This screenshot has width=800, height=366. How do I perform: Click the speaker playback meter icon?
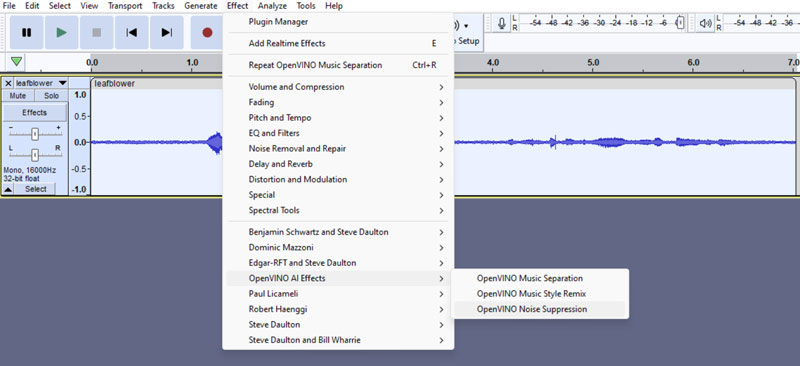(x=706, y=23)
